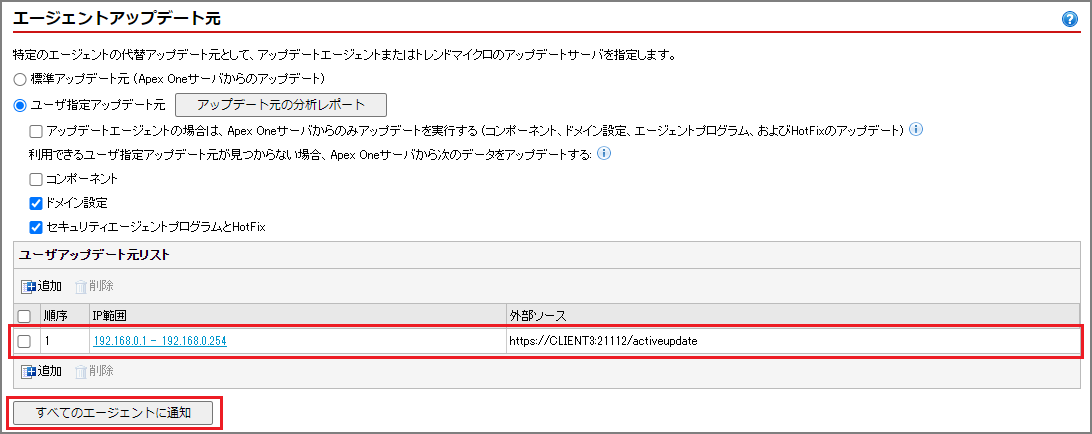Tick the checkbox for row 1
This screenshot has width=1092, height=434.
point(24,341)
